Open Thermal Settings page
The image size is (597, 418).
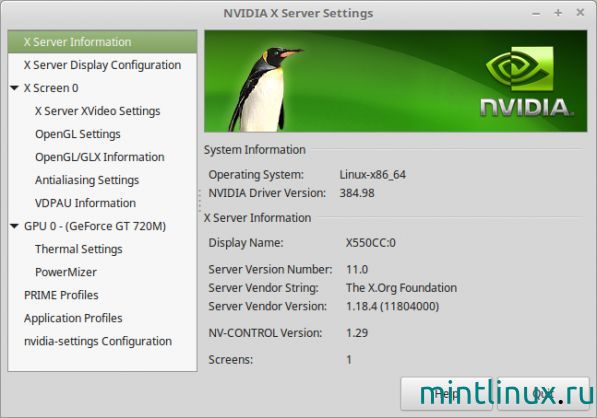(78, 249)
